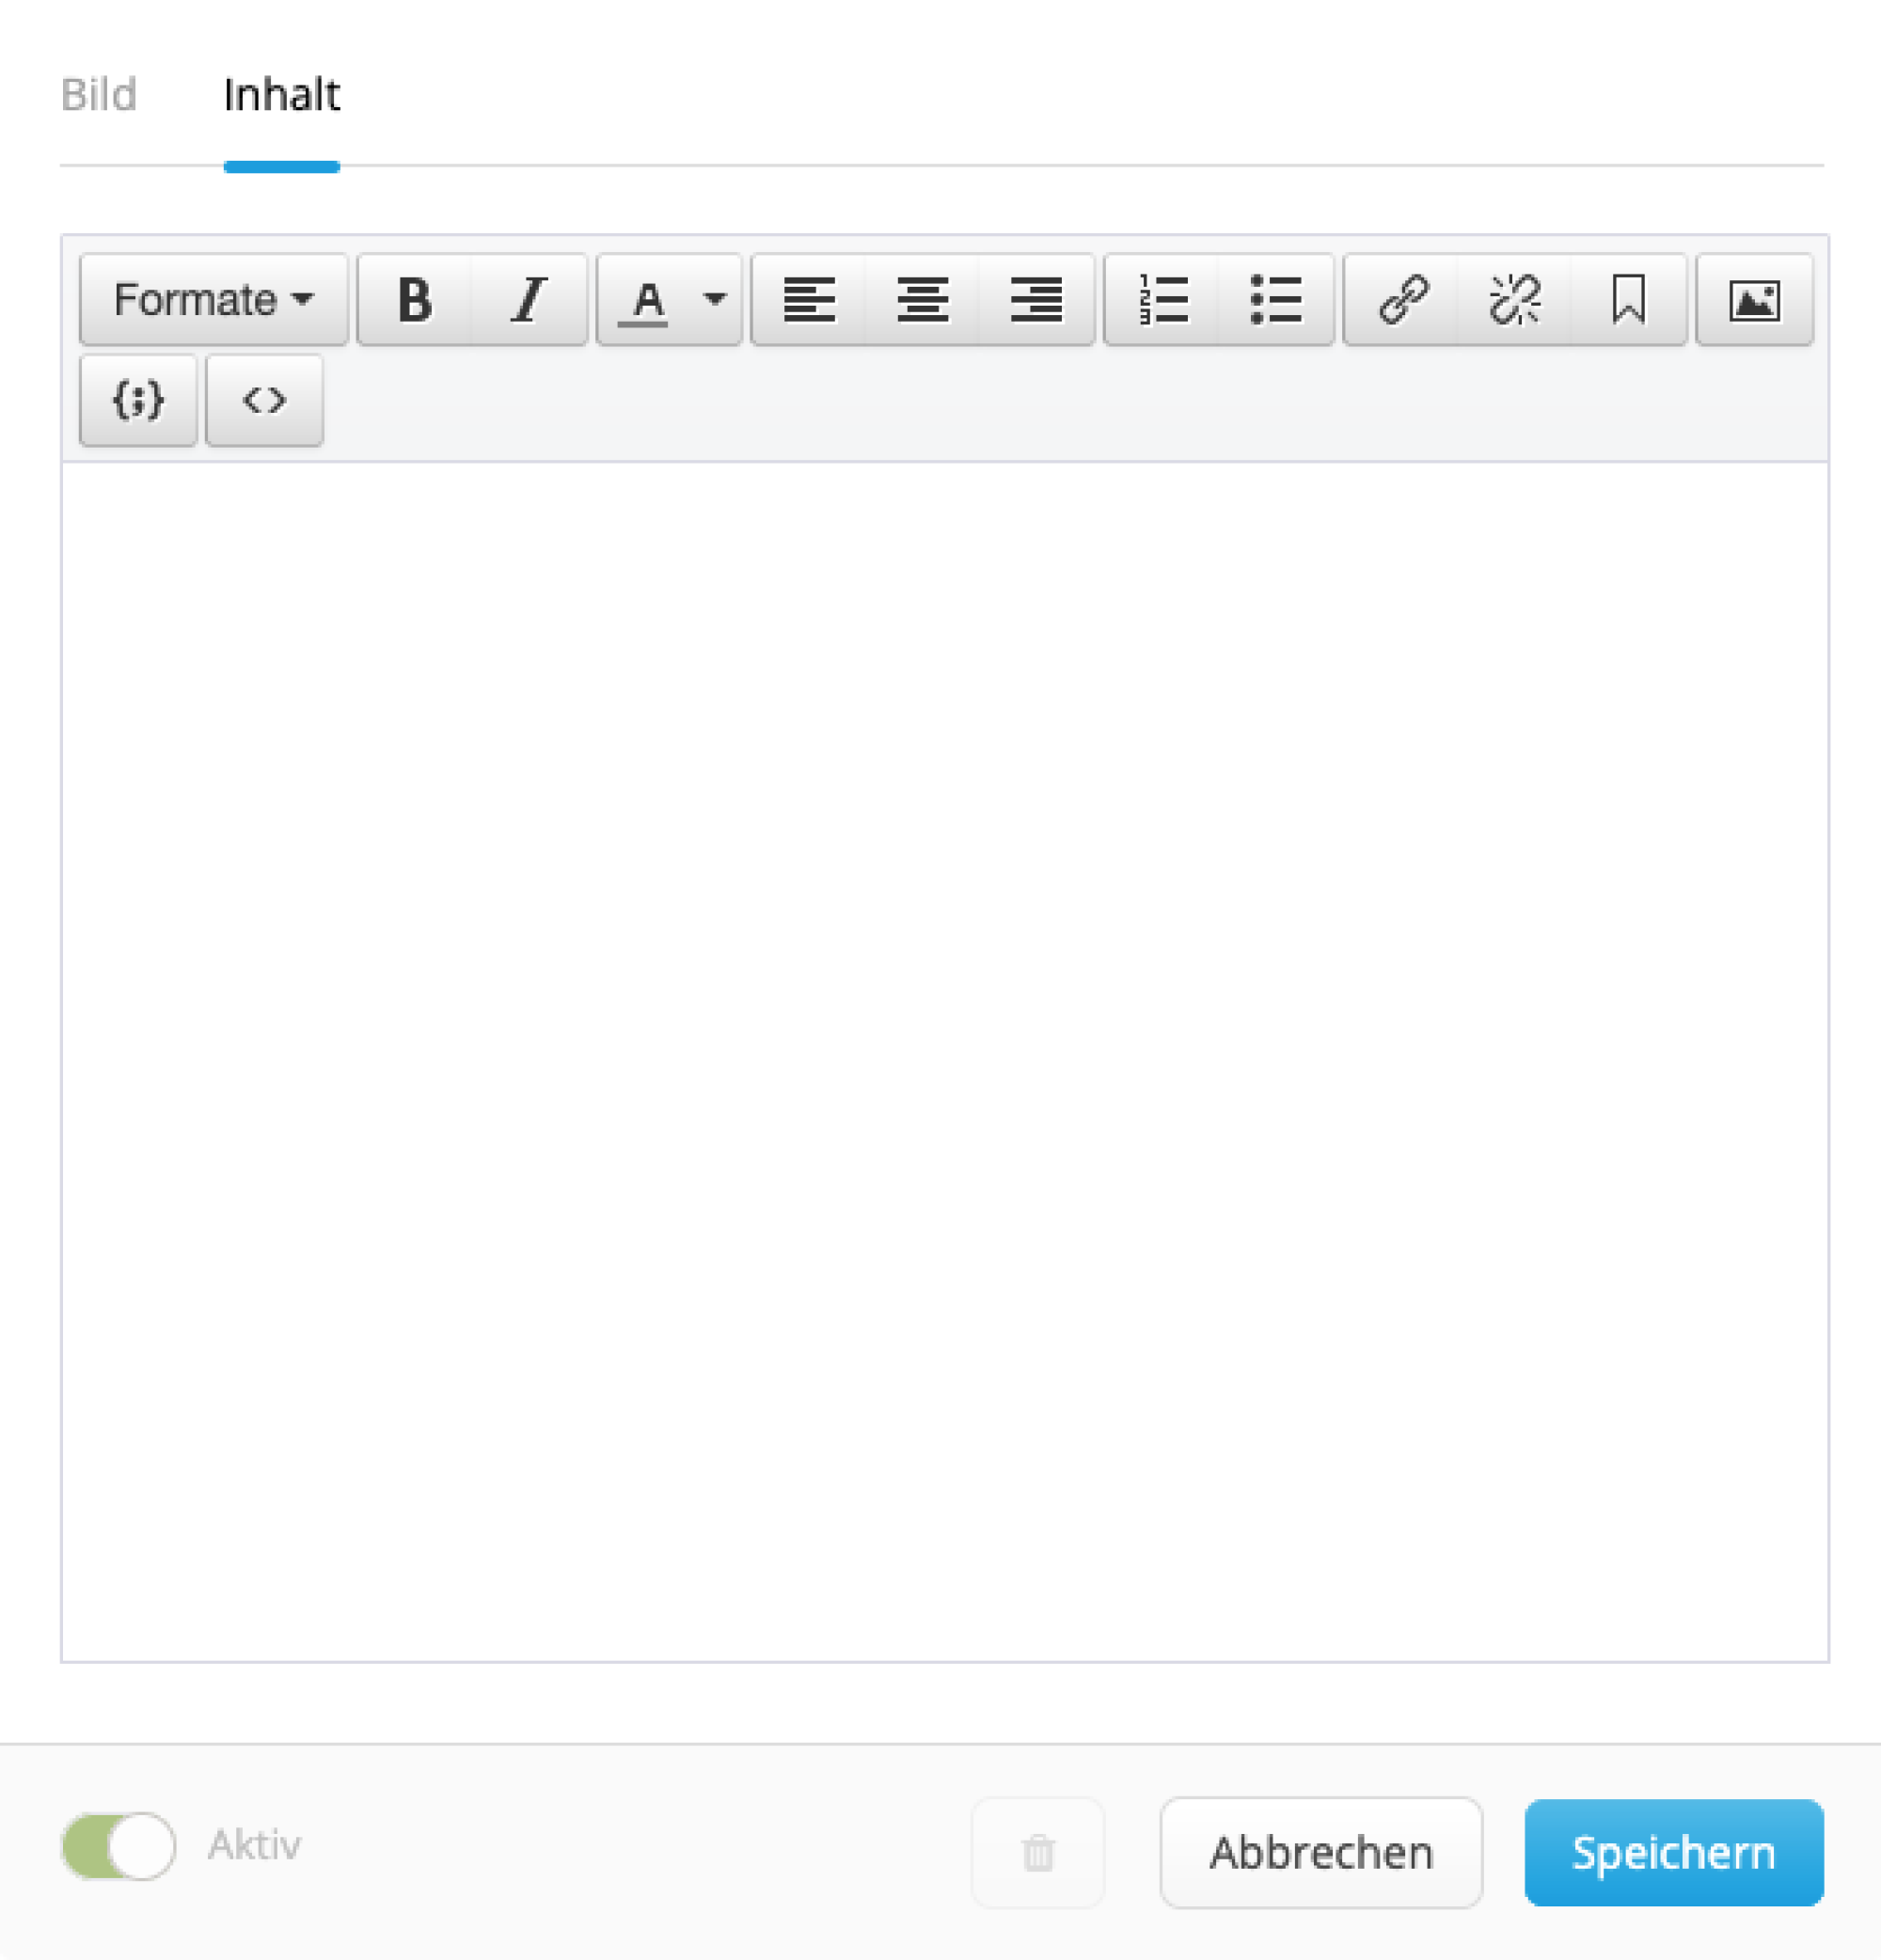The height and width of the screenshot is (1960, 1881).
Task: Apply bold formatting
Action: point(415,300)
